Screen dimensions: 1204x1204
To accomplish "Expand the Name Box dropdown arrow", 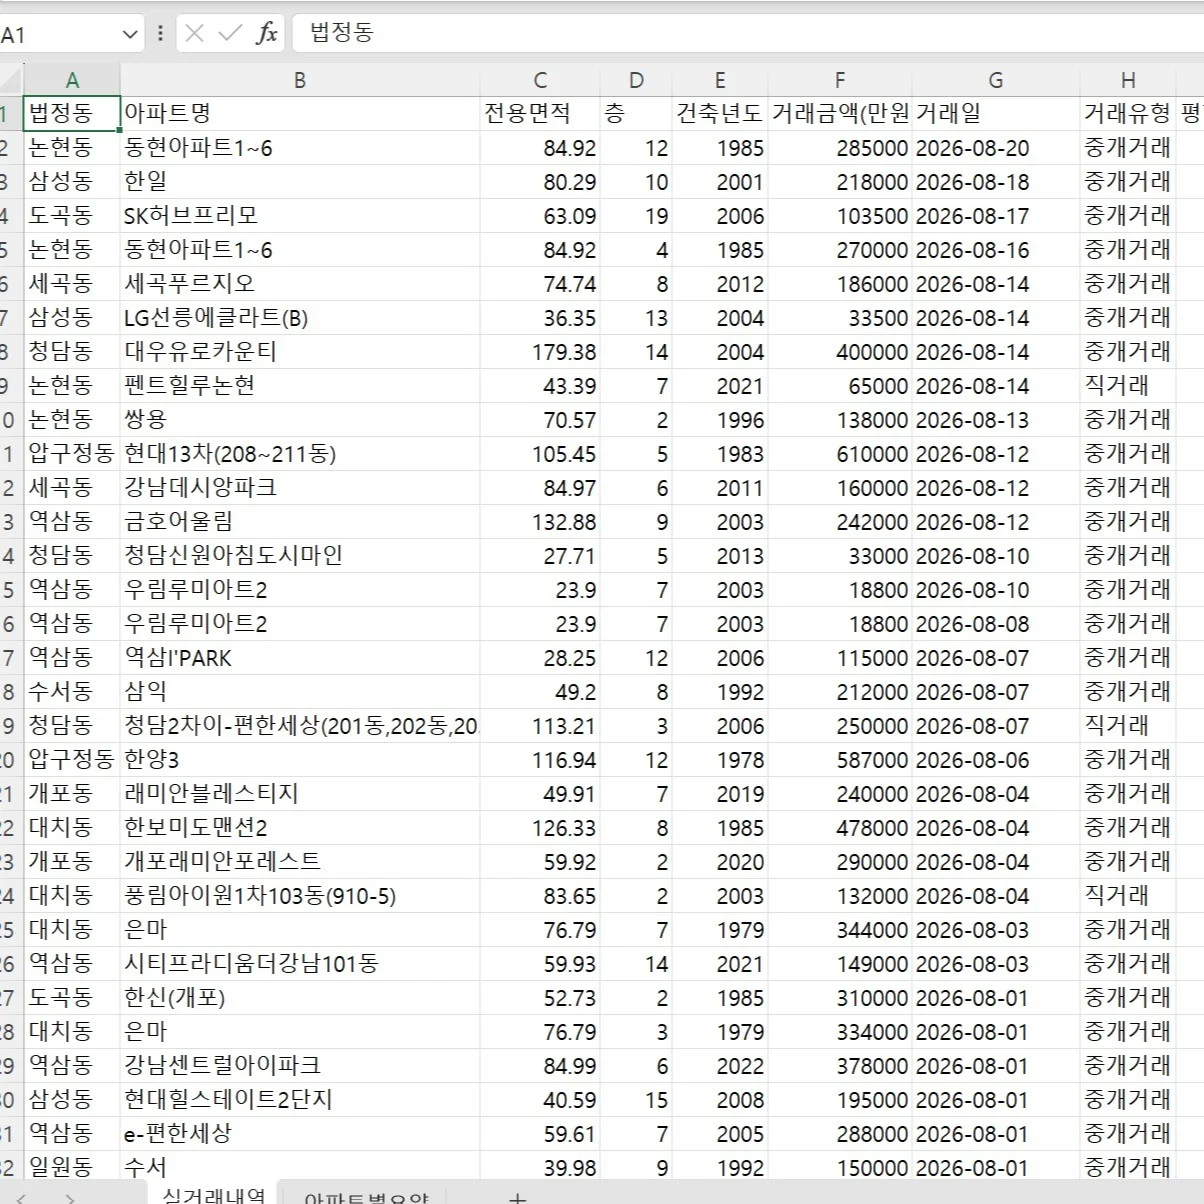I will click(x=130, y=34).
